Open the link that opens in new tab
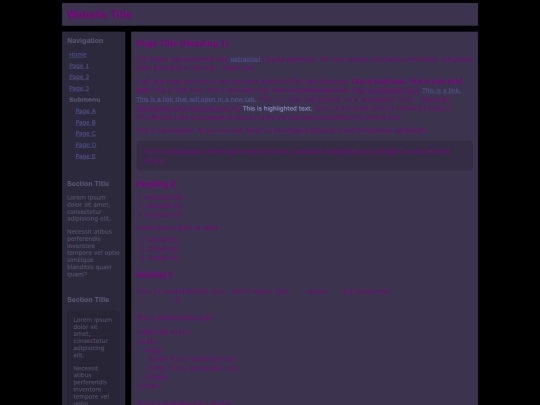The height and width of the screenshot is (405, 540). click(196, 99)
